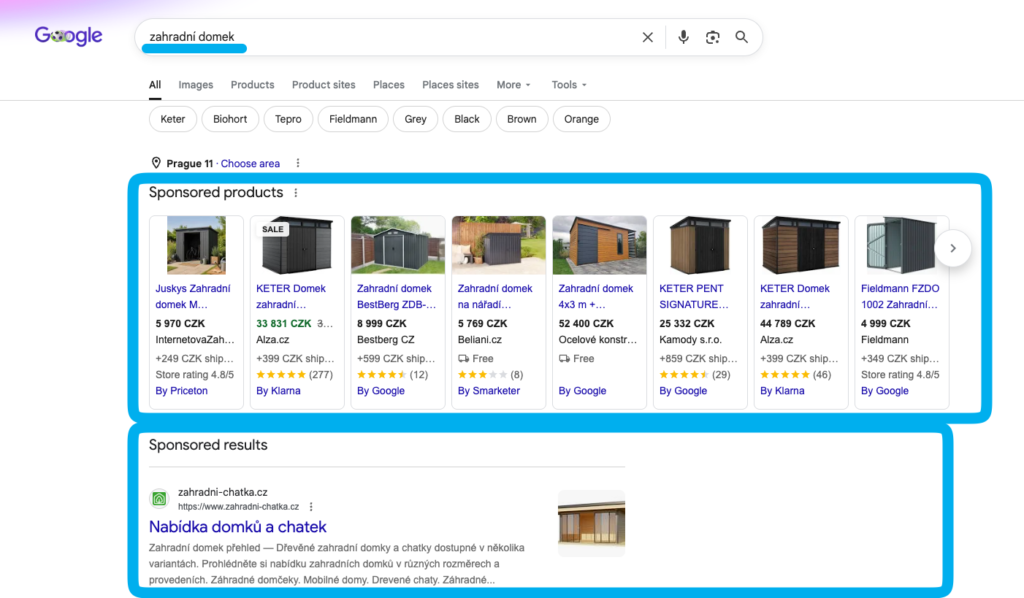Viewport: 1024px width, 598px height.
Task: Filter by the Grey color chip
Action: tap(415, 119)
